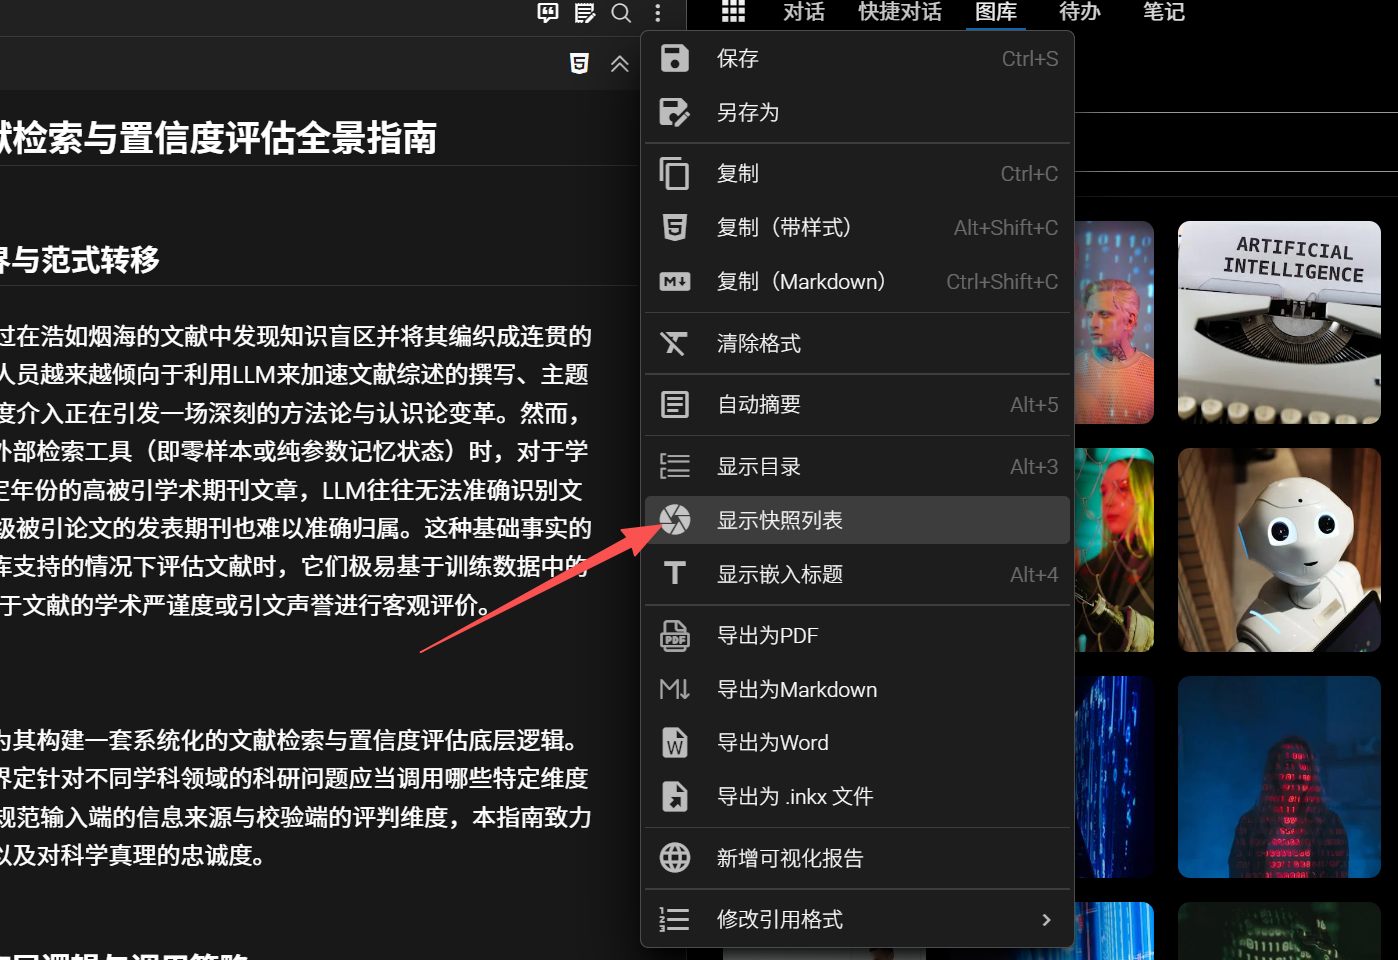Viewport: 1398px width, 960px height.
Task: Open the quote/comment icon in the top toolbar
Action: (547, 14)
